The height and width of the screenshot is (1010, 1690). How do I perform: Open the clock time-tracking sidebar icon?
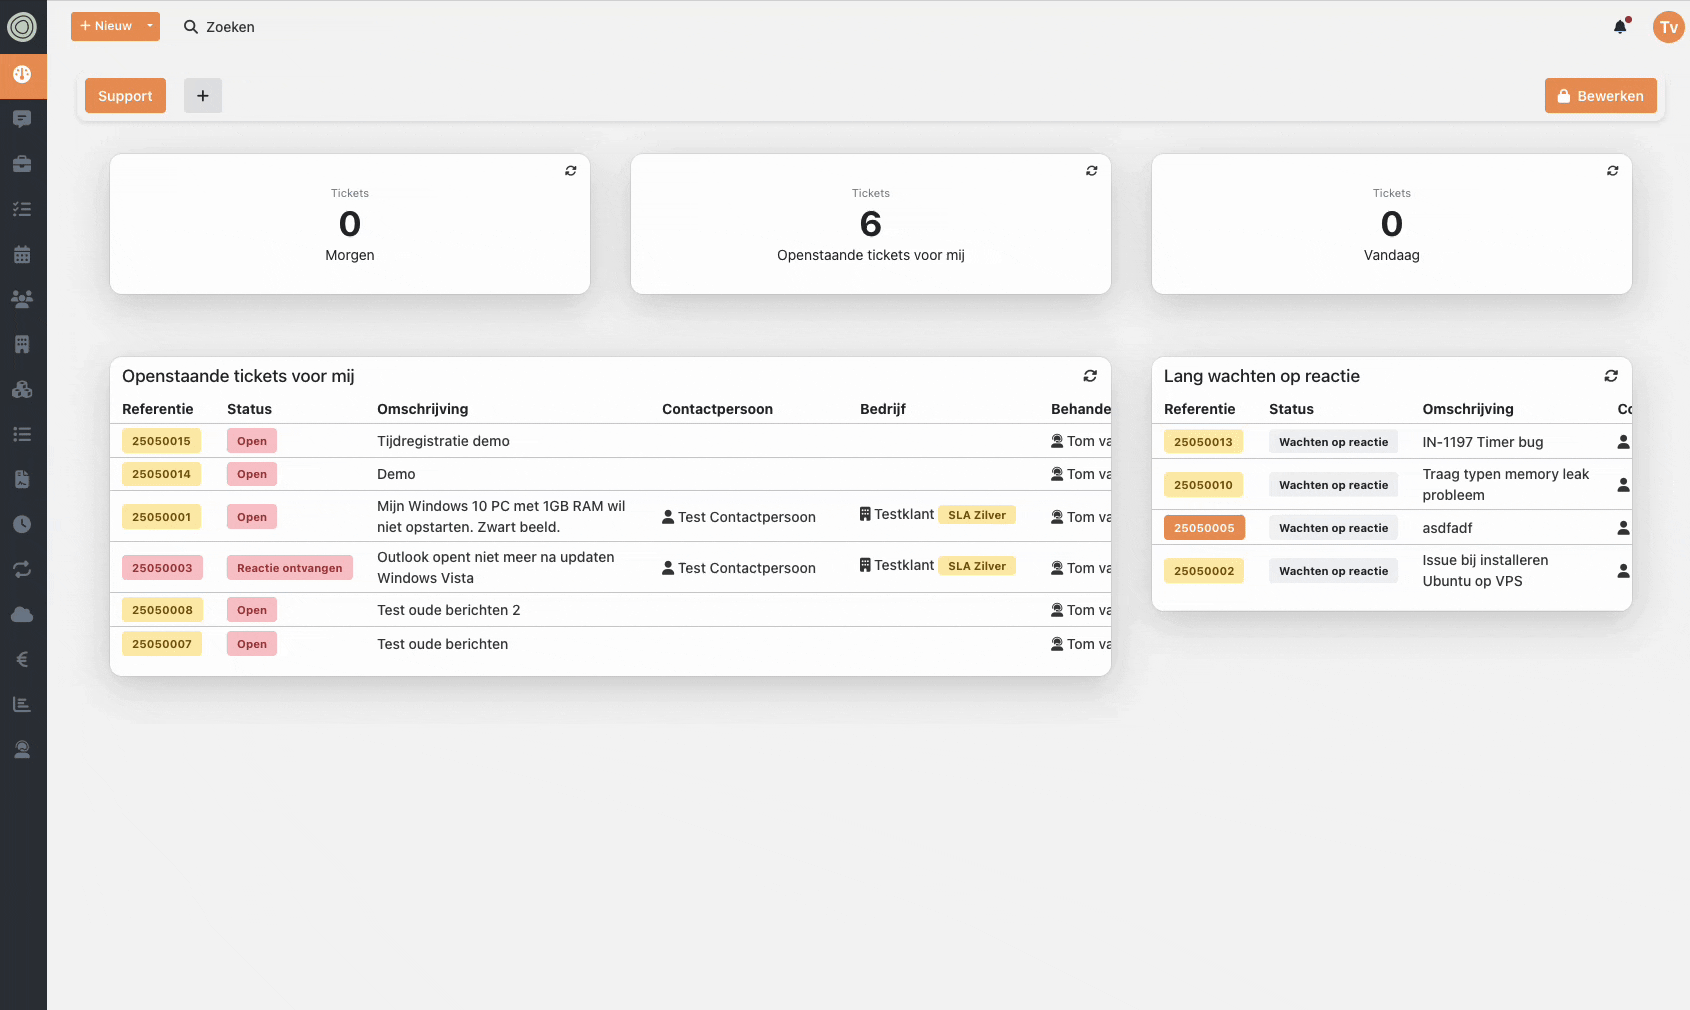click(22, 524)
